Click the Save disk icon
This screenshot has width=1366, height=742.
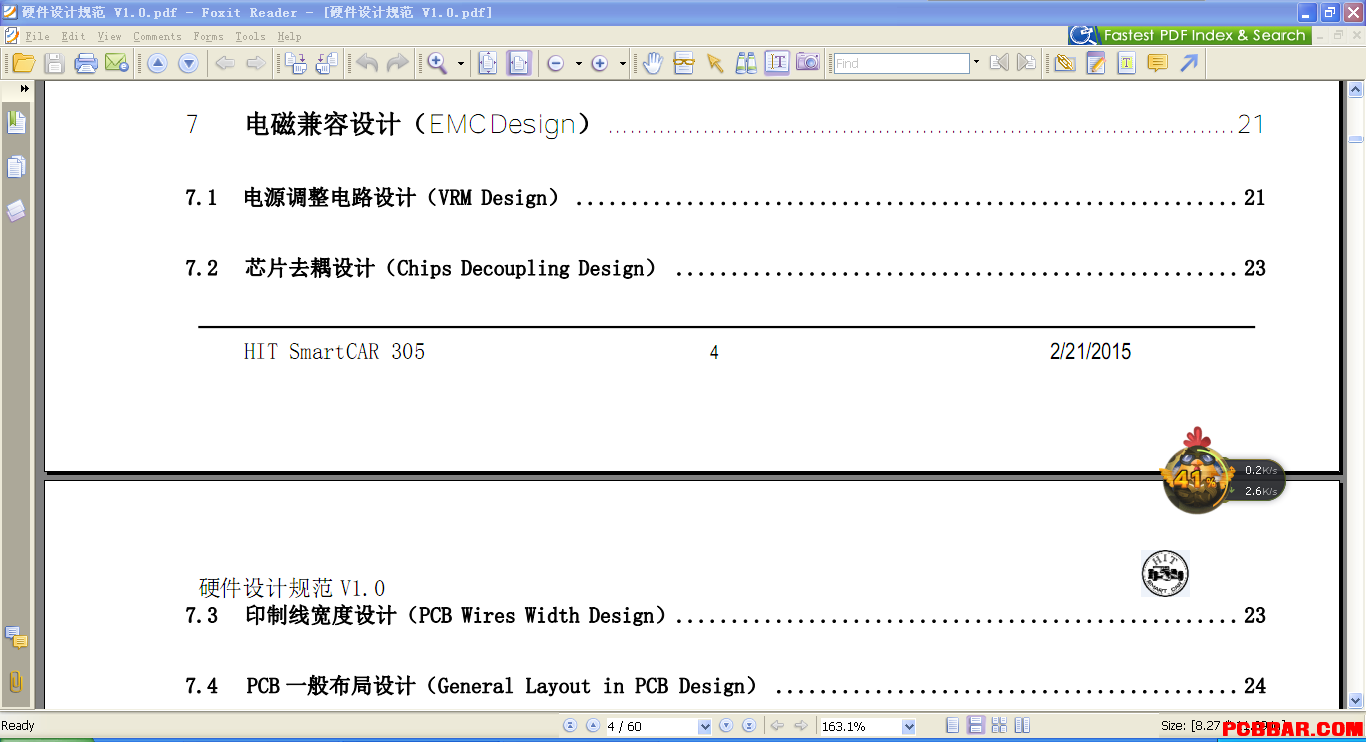coord(55,63)
